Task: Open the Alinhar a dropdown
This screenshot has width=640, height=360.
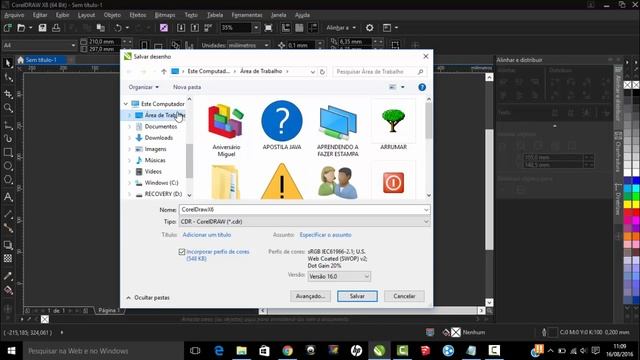Action: pyautogui.click(x=341, y=28)
